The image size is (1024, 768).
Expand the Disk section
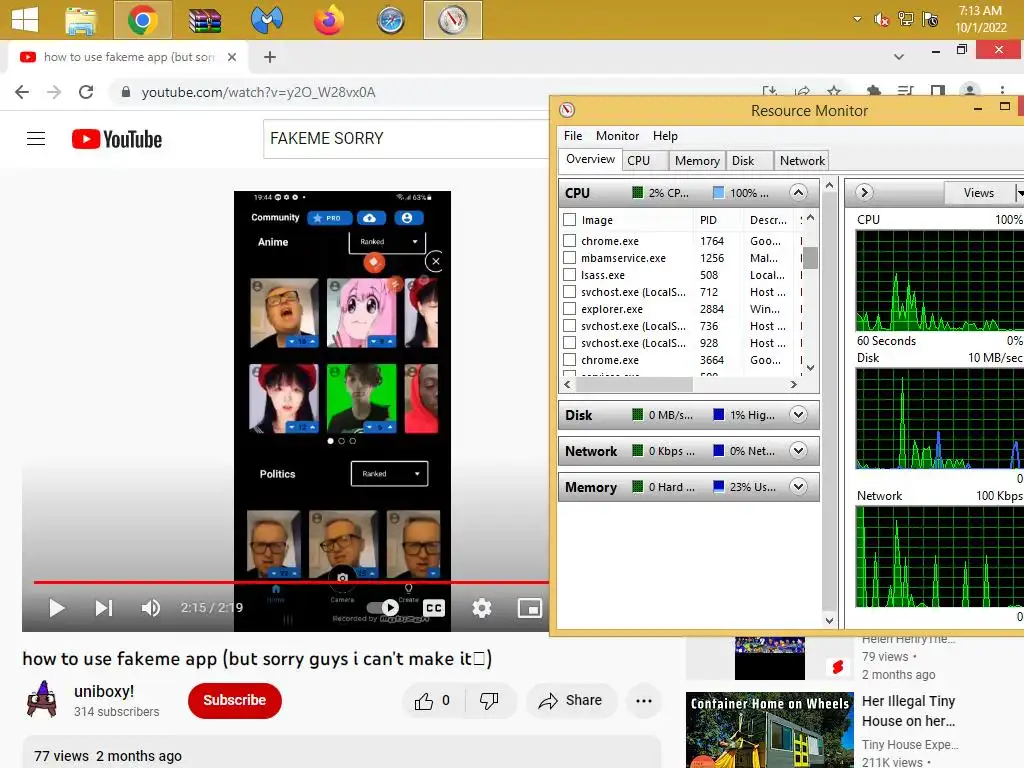(798, 415)
